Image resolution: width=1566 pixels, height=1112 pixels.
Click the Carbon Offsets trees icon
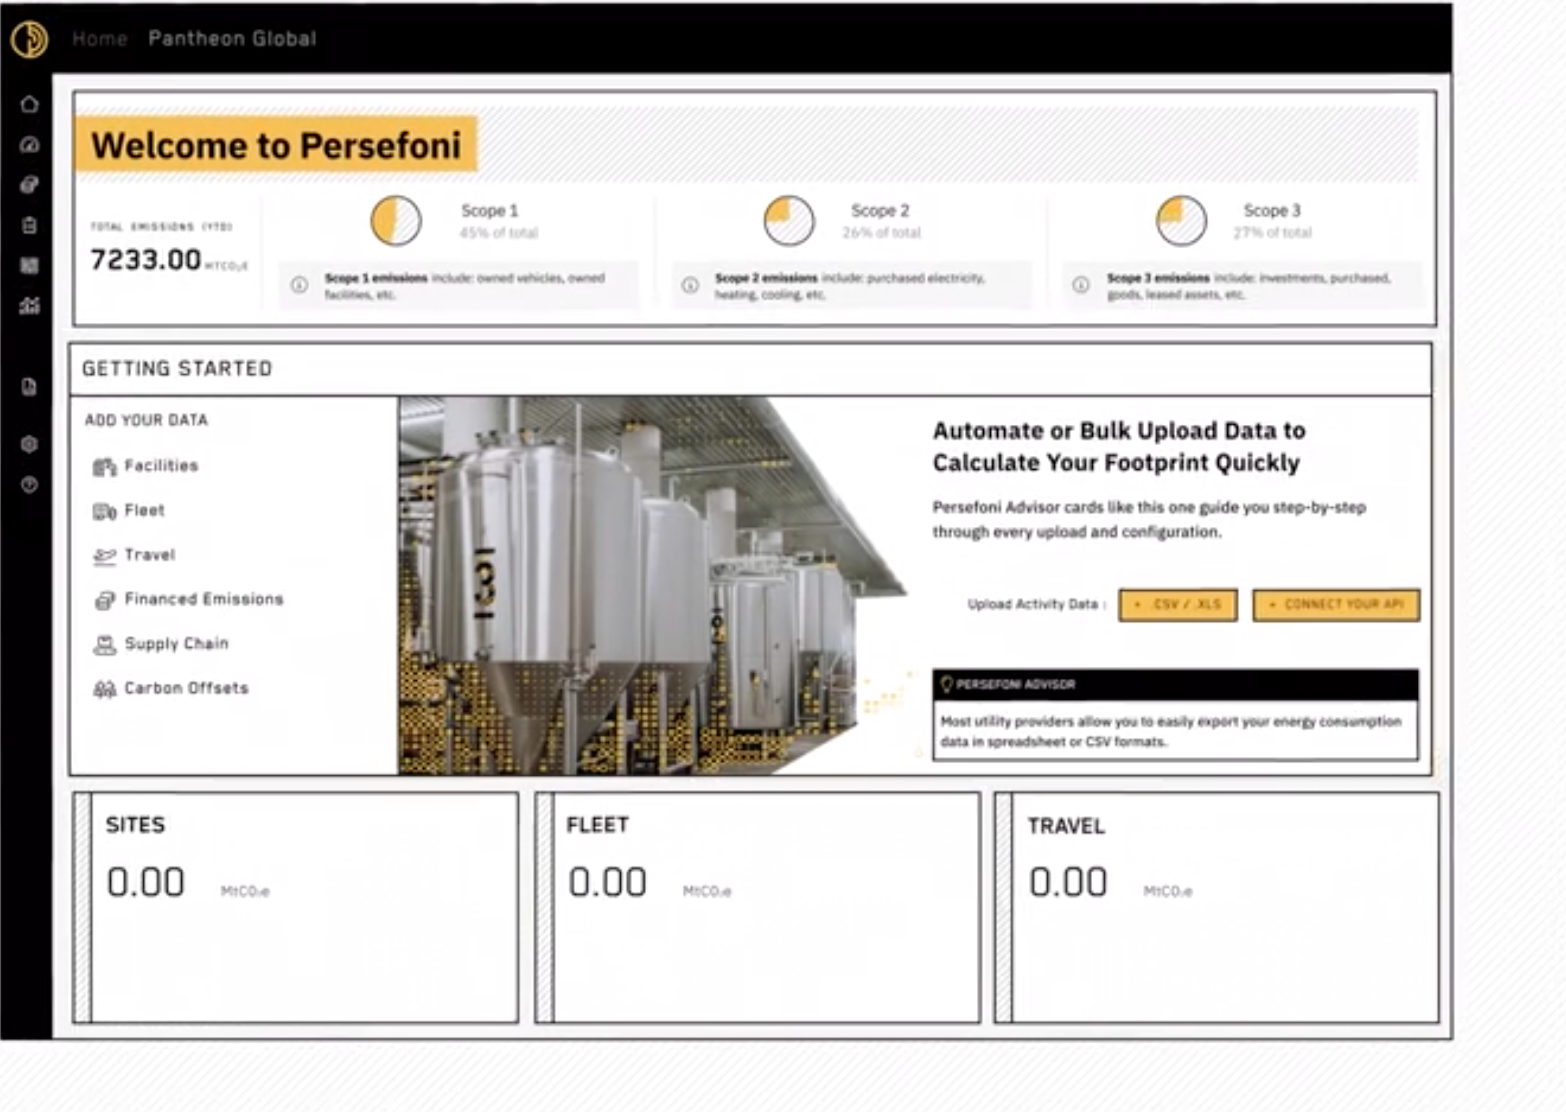pos(104,689)
